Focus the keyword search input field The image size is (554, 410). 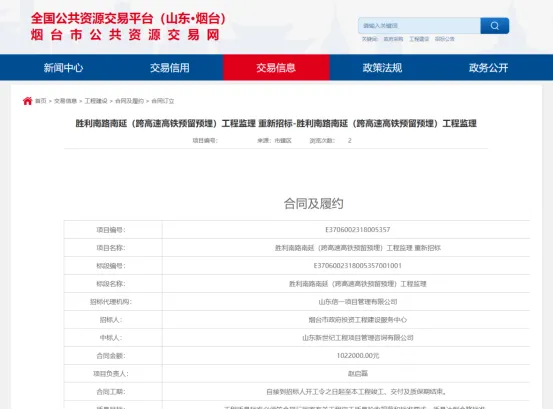coord(419,26)
